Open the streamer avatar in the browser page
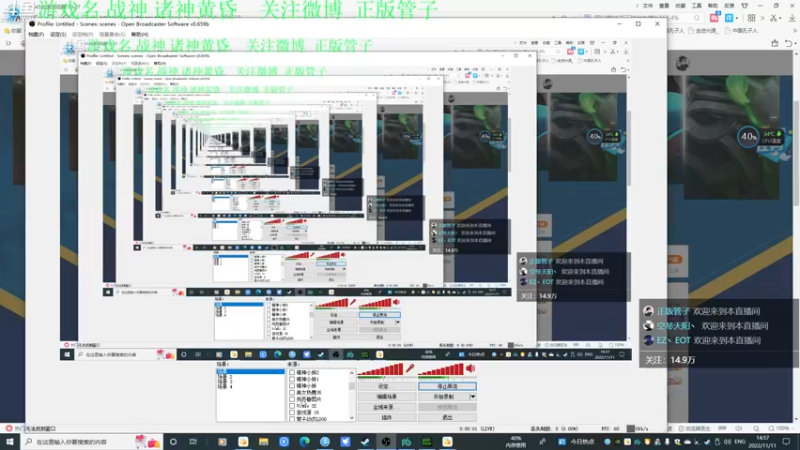Screen dimensions: 800x450 click(683, 63)
